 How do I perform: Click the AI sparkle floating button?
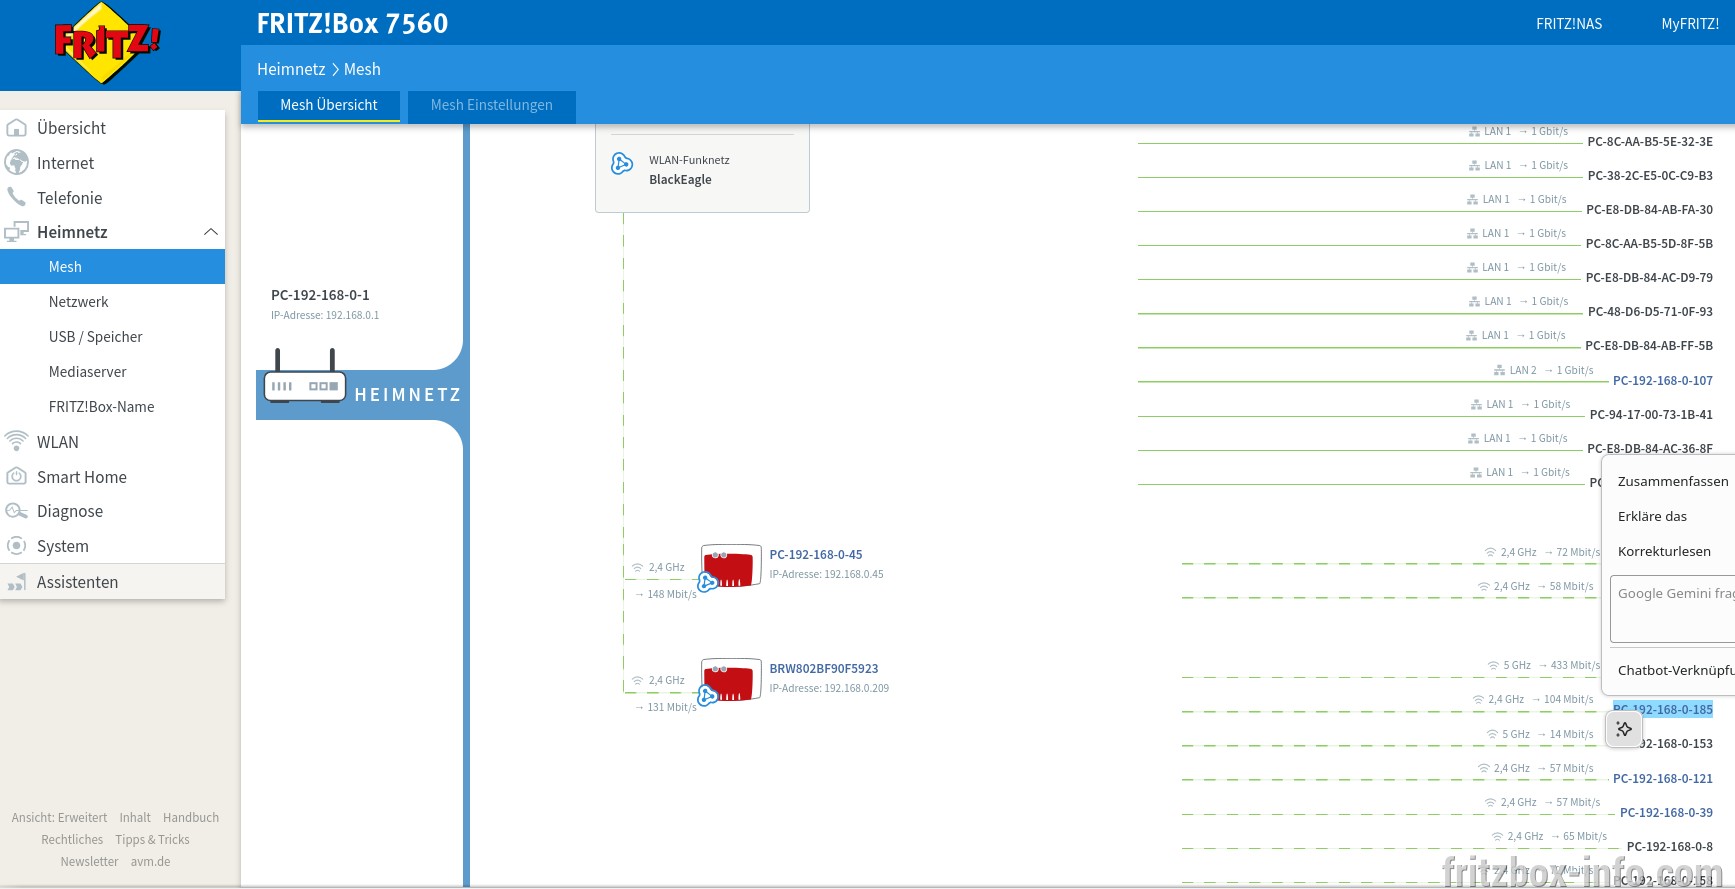pos(1624,729)
